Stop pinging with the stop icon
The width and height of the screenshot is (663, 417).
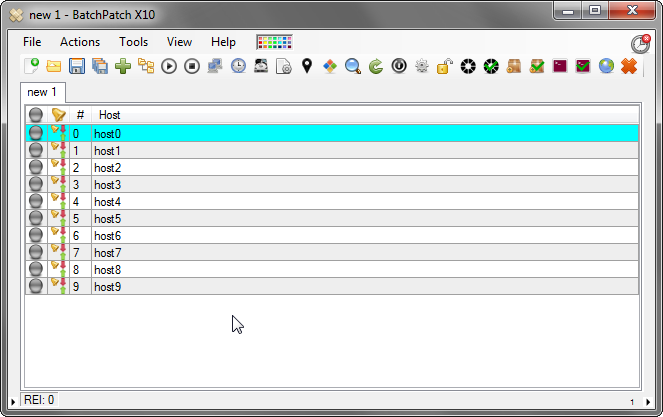coord(192,66)
